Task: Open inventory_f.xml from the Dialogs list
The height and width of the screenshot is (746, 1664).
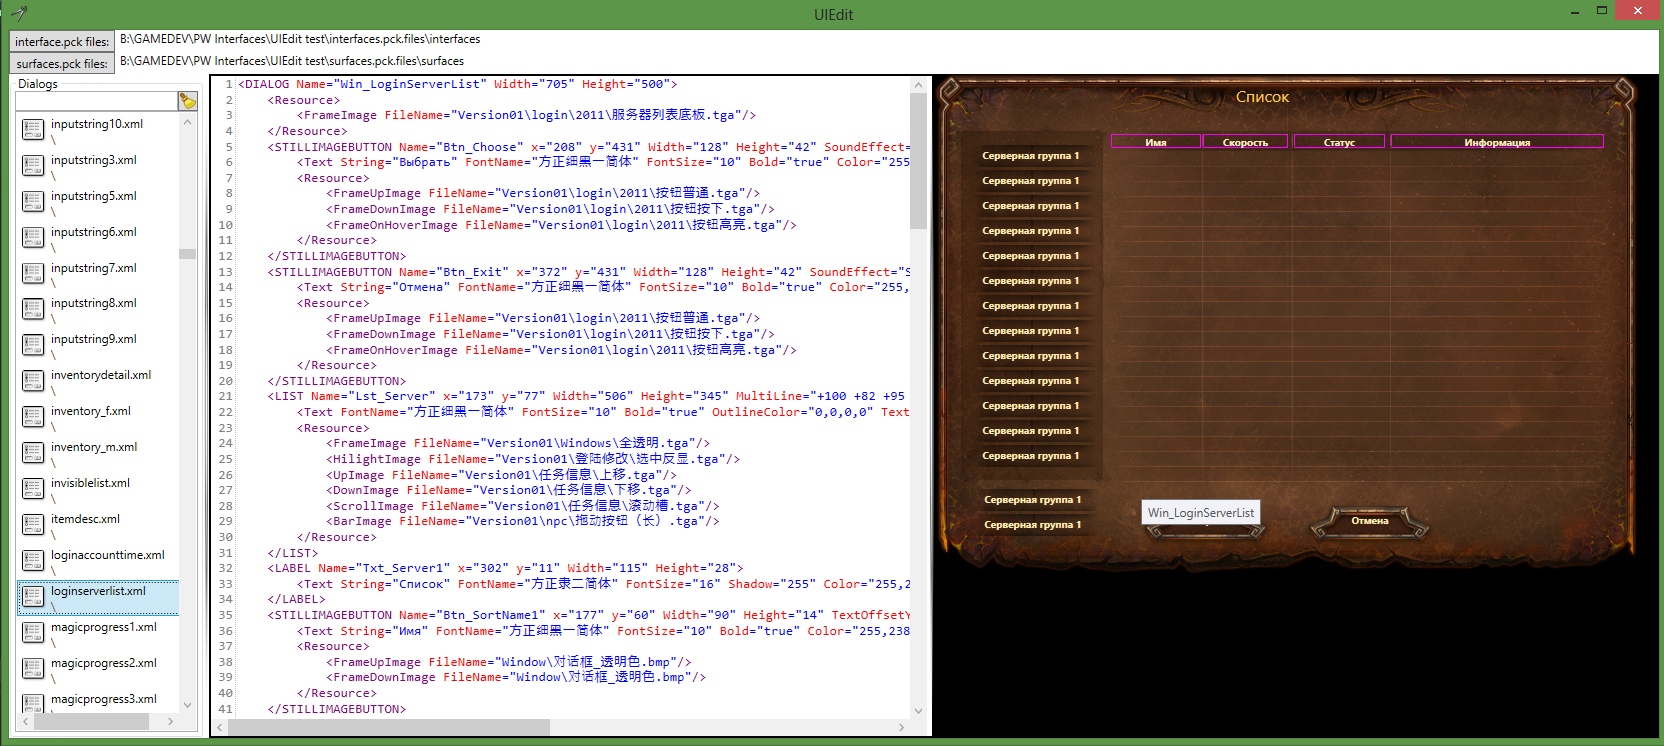Action: (90, 411)
